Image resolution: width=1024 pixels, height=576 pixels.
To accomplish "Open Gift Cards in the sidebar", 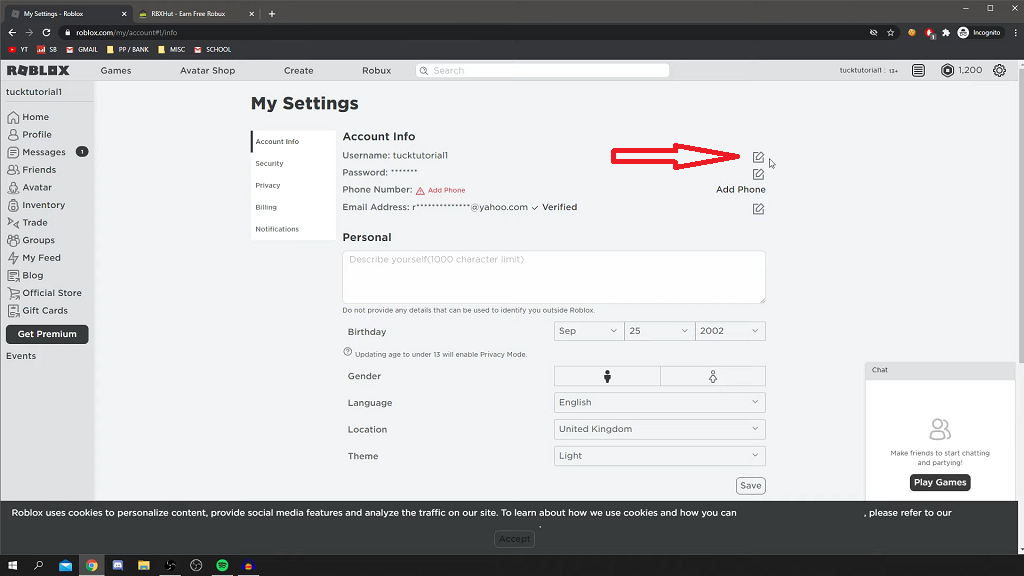I will pyautogui.click(x=37, y=311).
